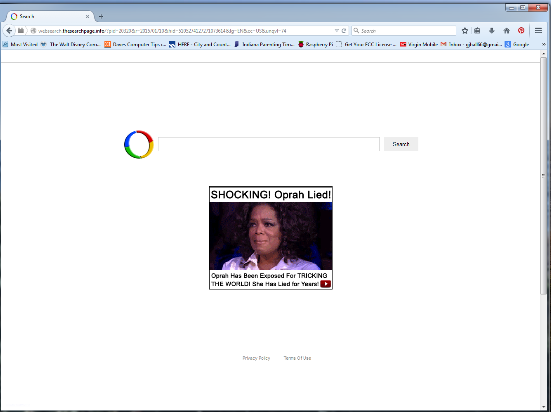Open the SHOCKING Oprah Lied ad headline

click(x=271, y=194)
